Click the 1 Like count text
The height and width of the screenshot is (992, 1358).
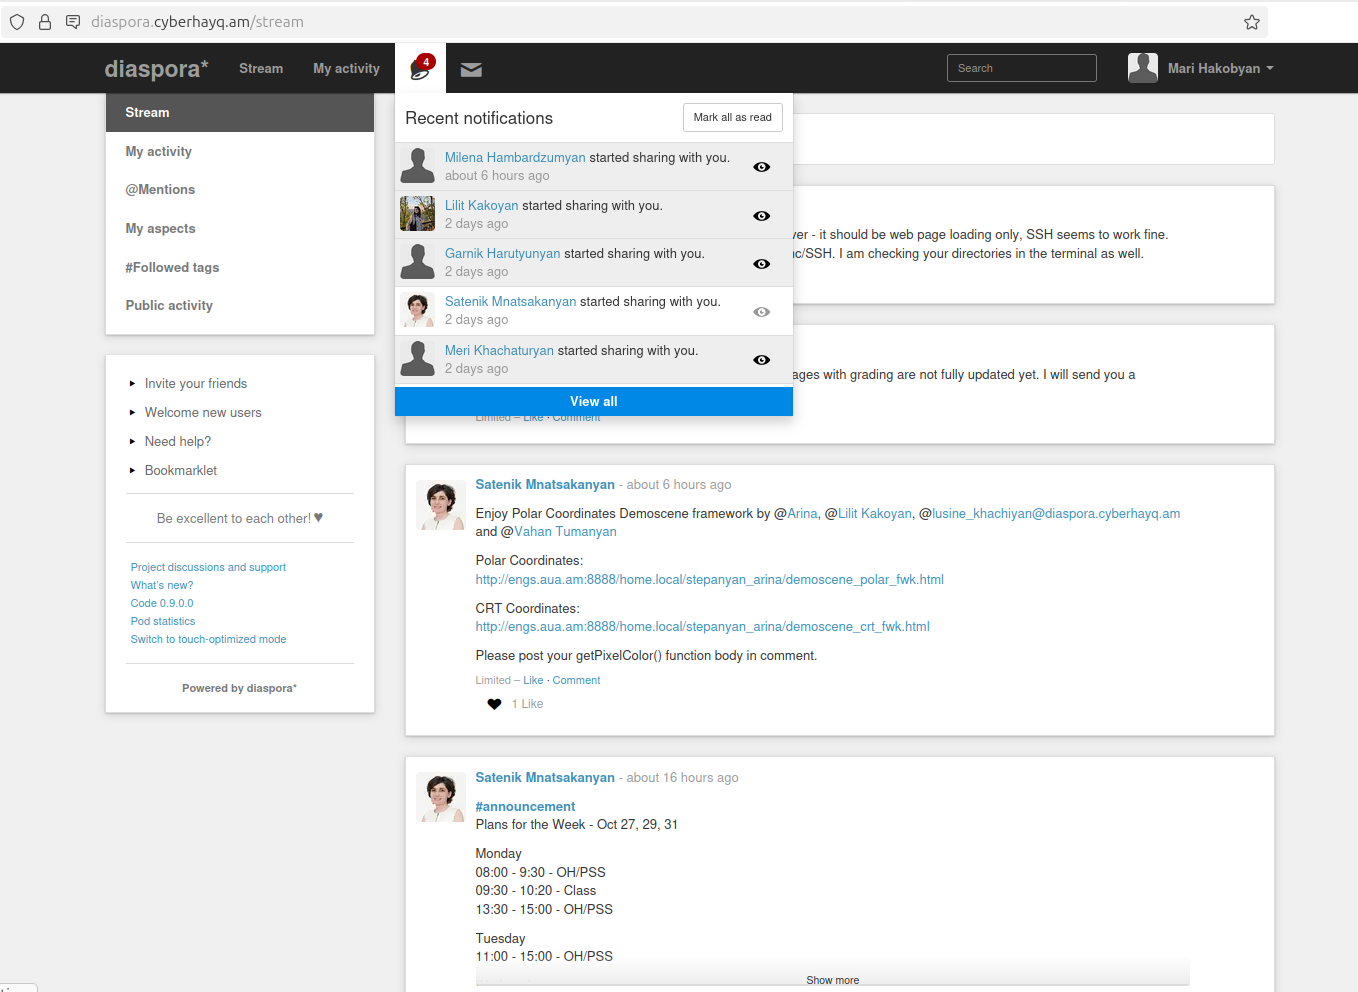[x=528, y=704]
